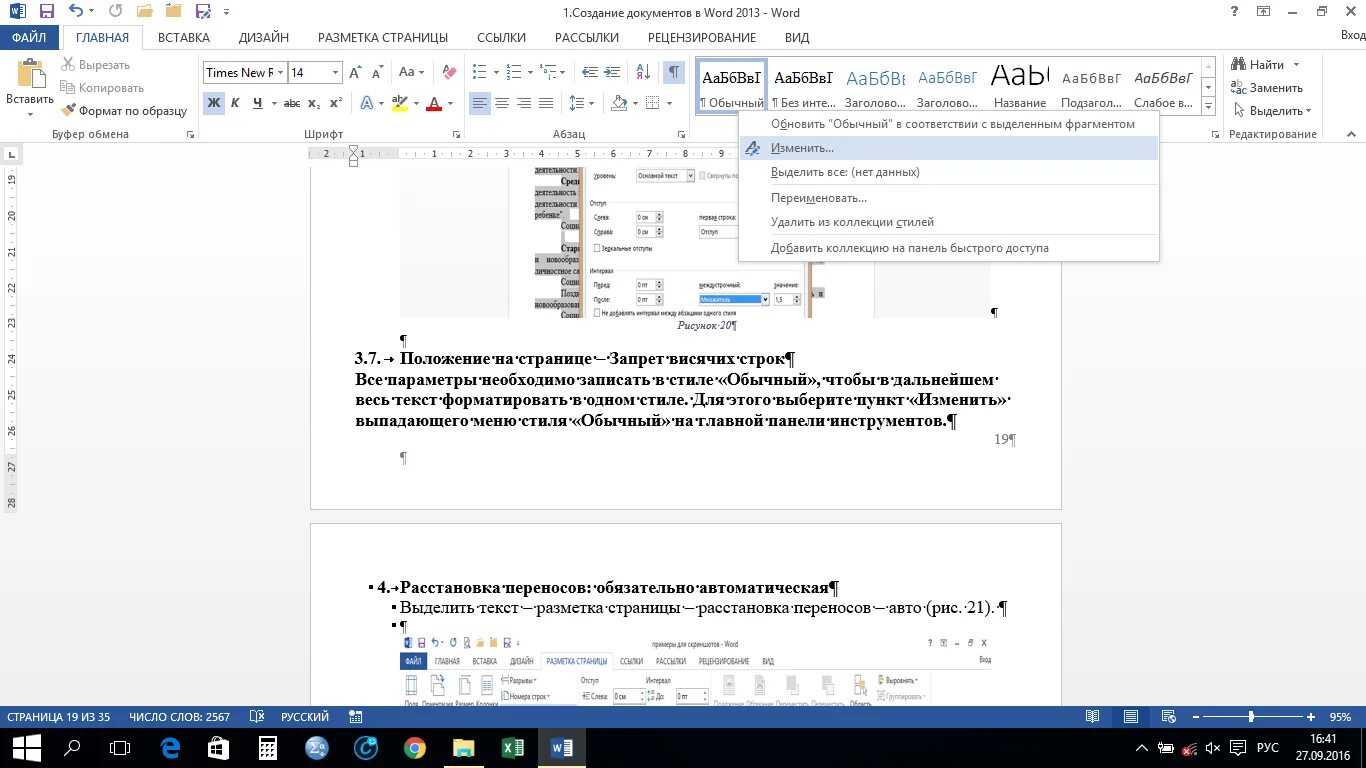
Task: Open spelling check icon in status bar
Action: (x=257, y=717)
